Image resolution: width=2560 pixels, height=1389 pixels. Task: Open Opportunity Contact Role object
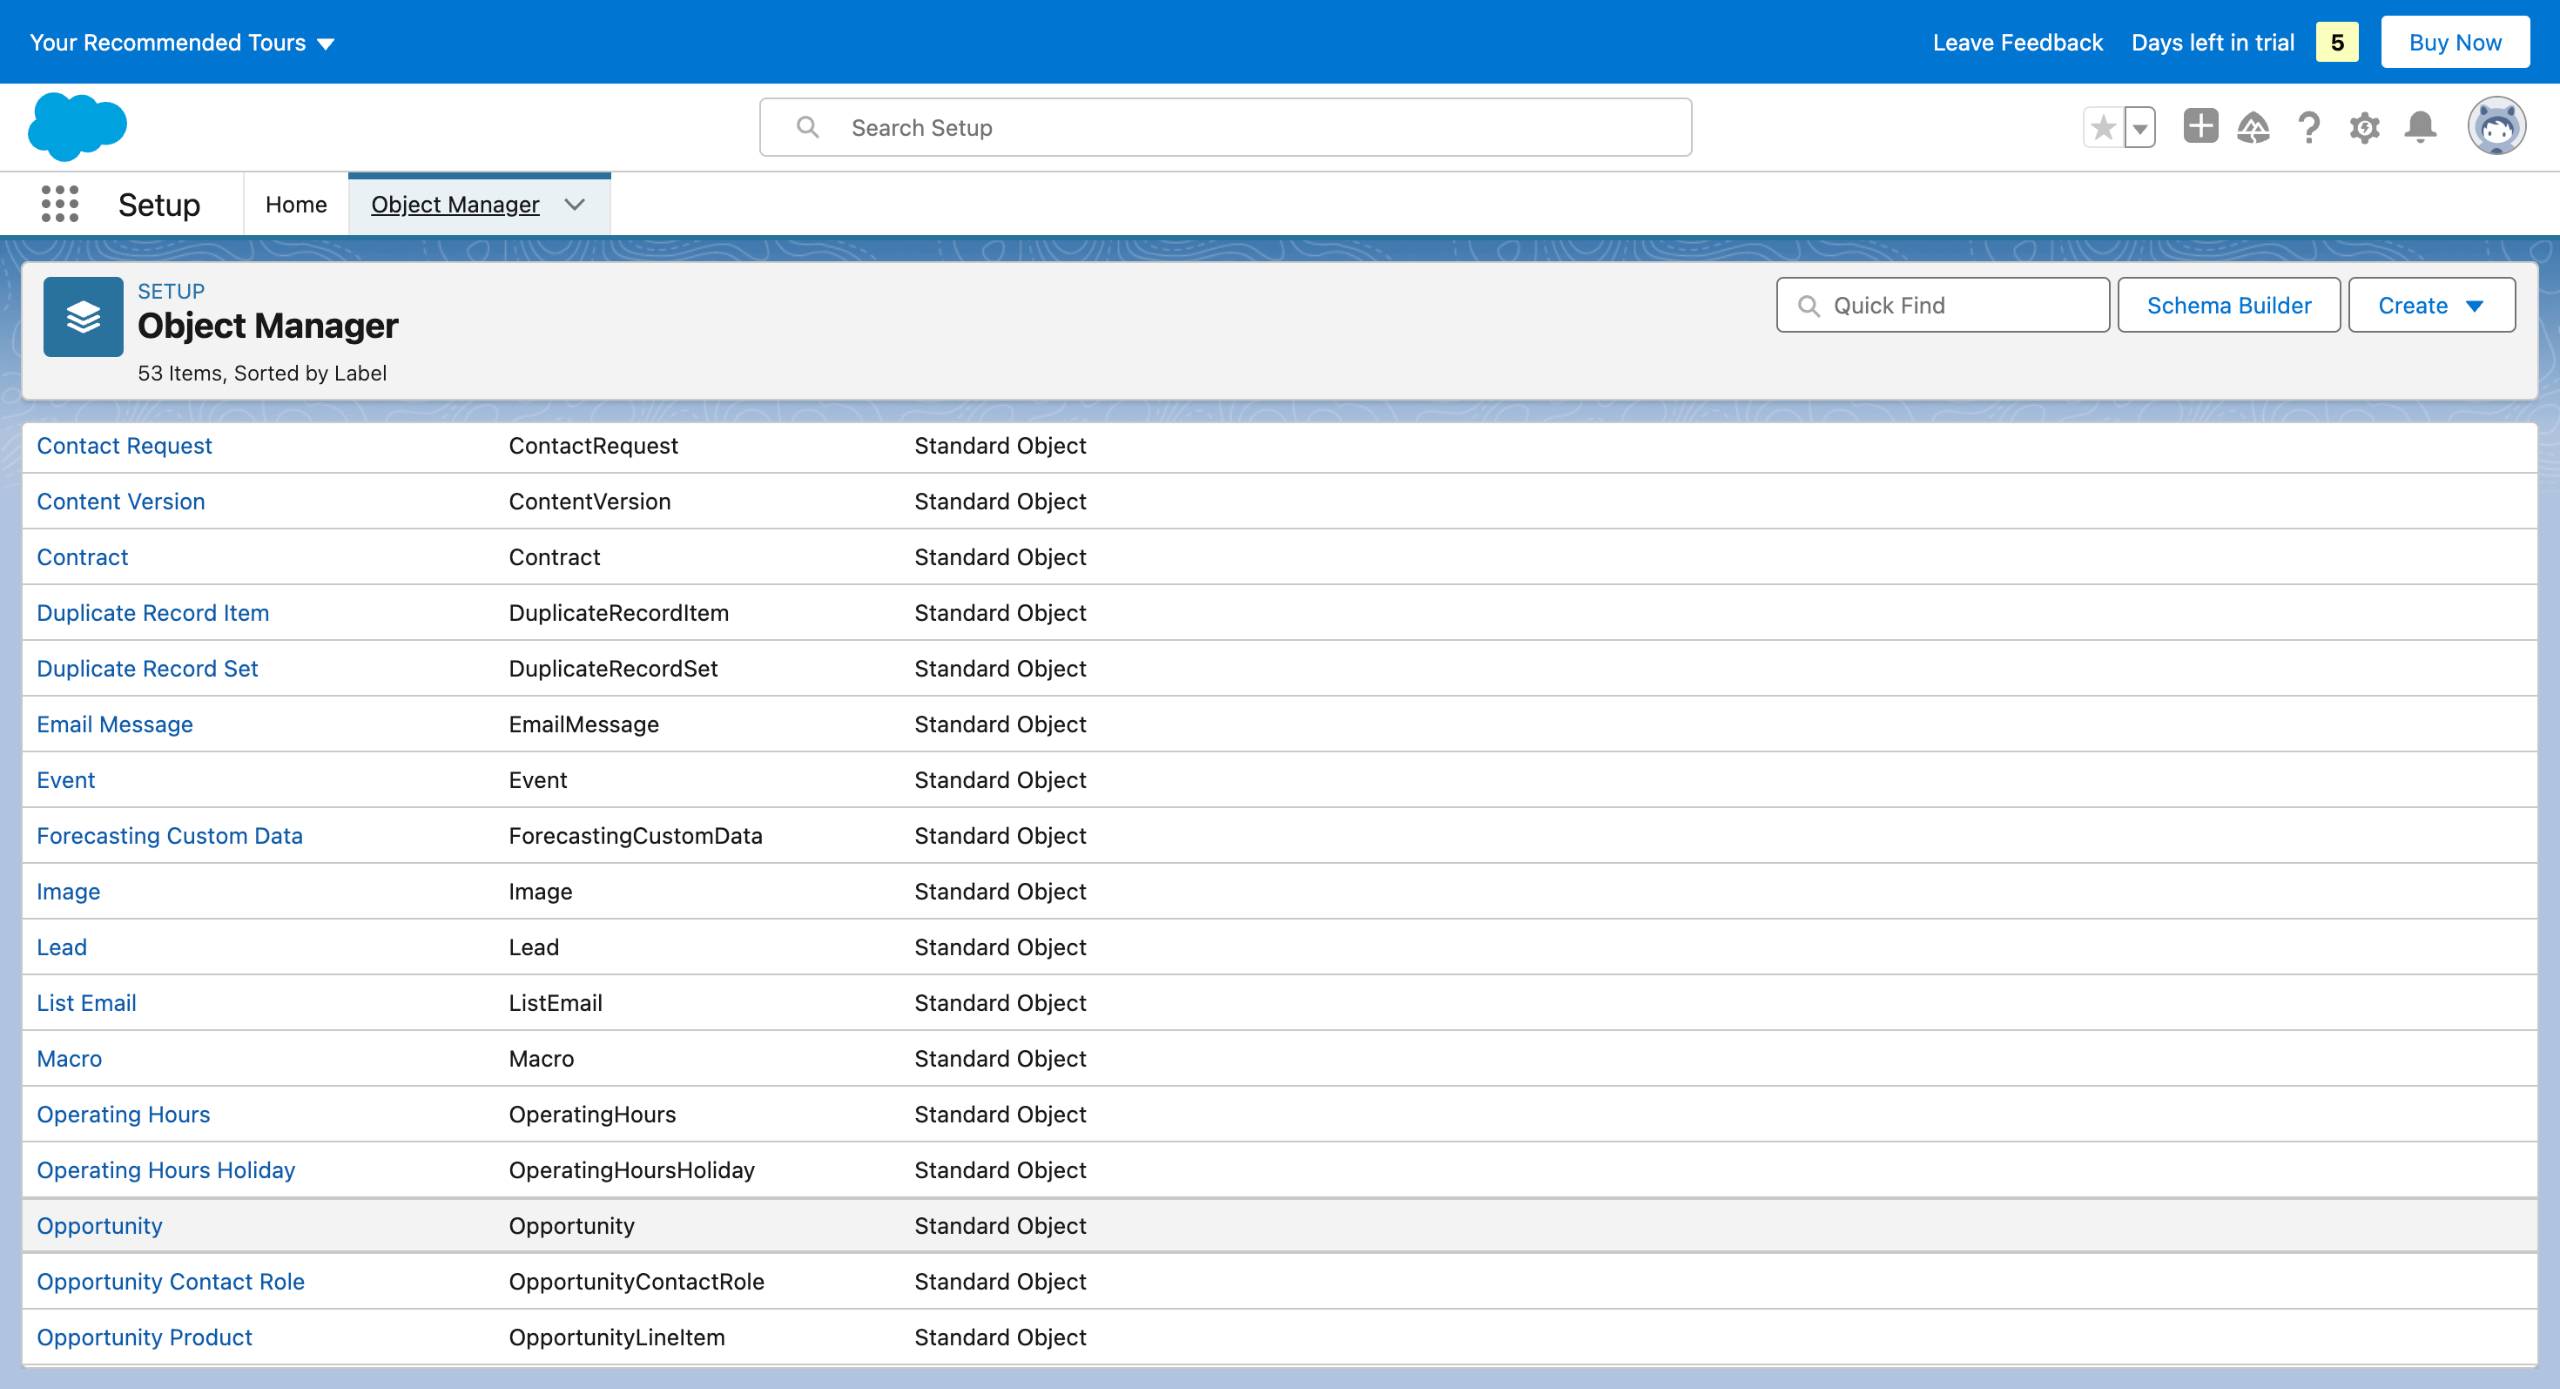(171, 1282)
